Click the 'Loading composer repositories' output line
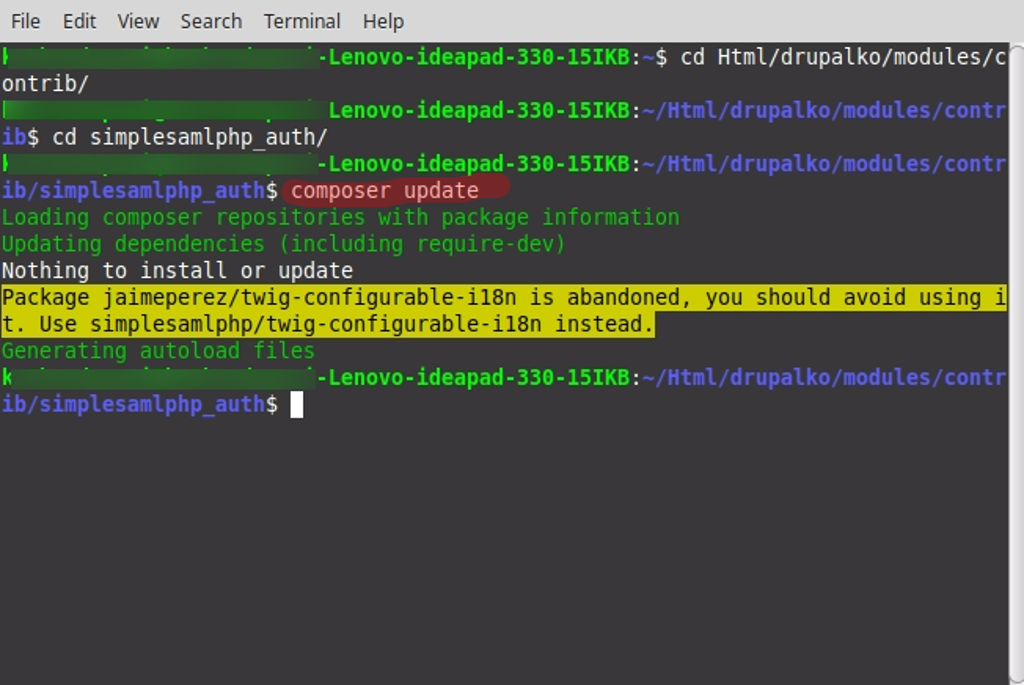The height and width of the screenshot is (685, 1024). (x=340, y=217)
